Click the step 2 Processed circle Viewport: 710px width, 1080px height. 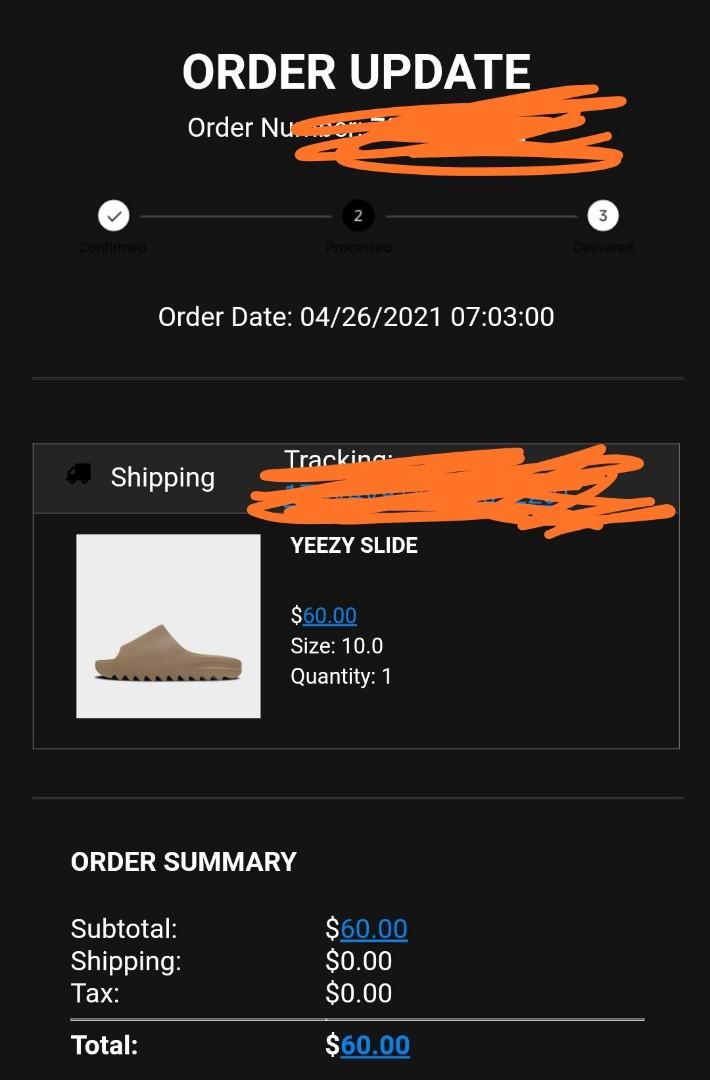358,216
